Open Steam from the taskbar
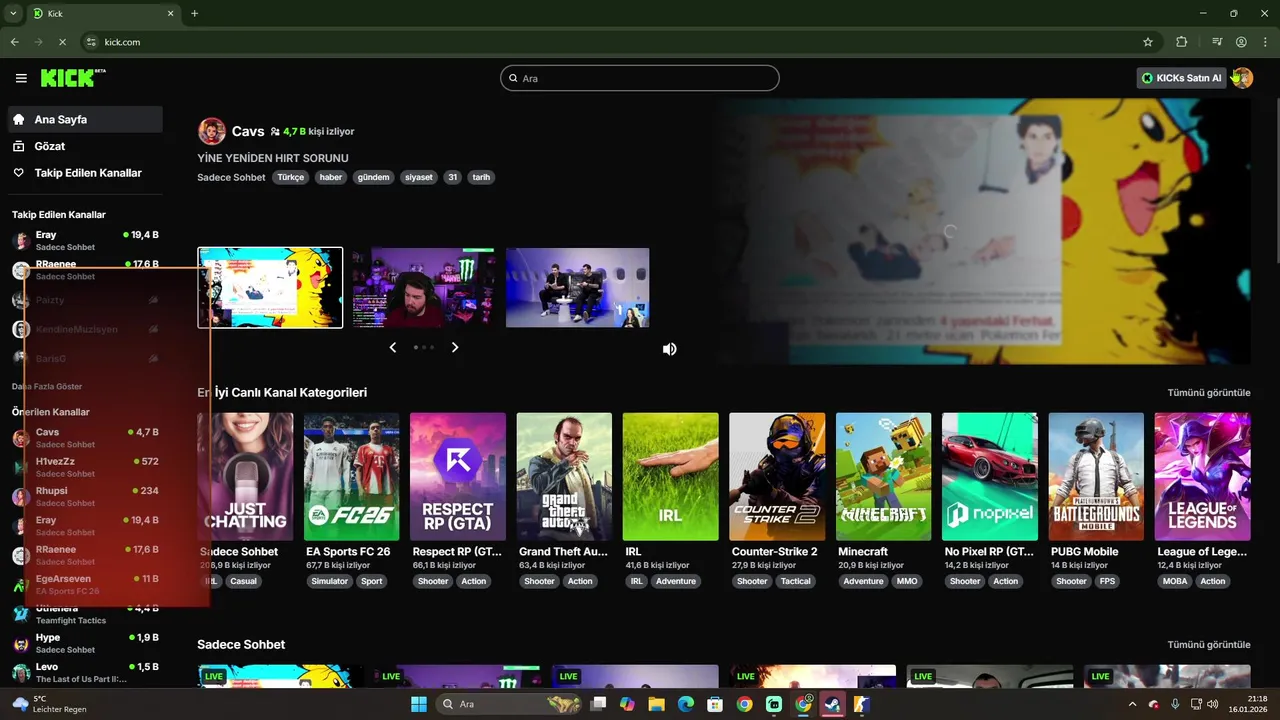 click(x=832, y=704)
